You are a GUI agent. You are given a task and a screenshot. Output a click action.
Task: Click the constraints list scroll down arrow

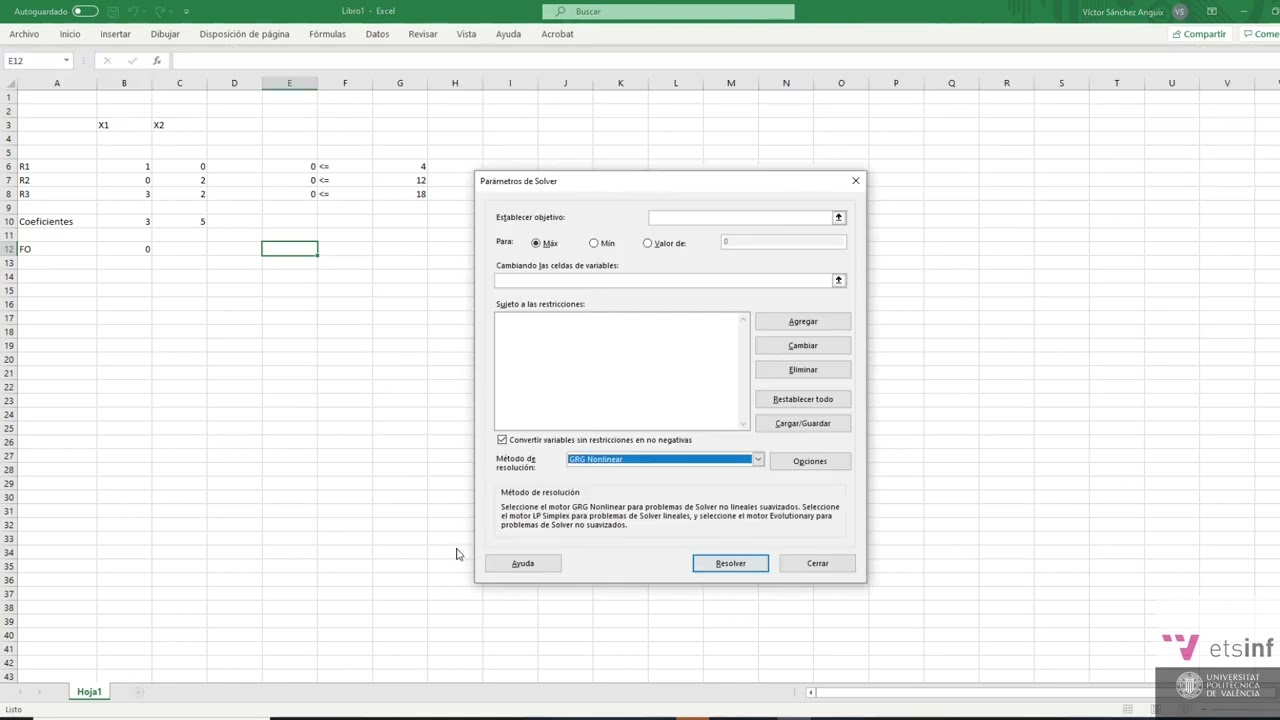(743, 423)
